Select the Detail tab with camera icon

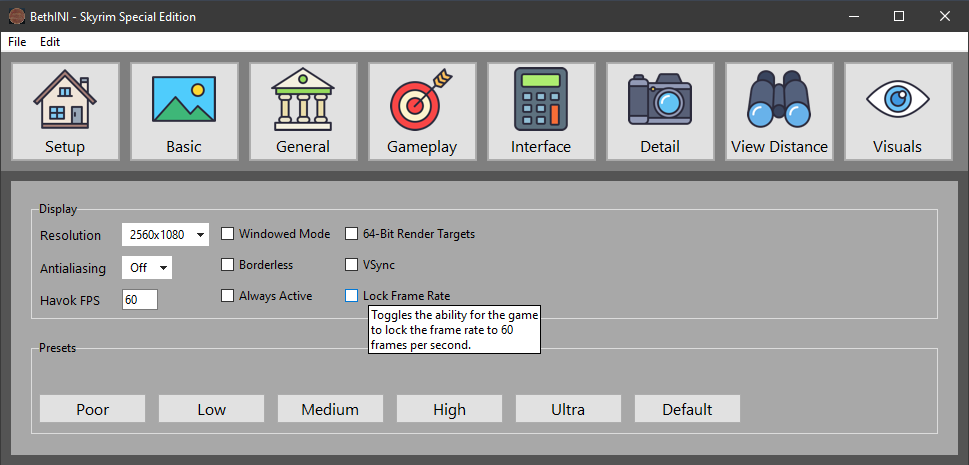click(x=660, y=111)
